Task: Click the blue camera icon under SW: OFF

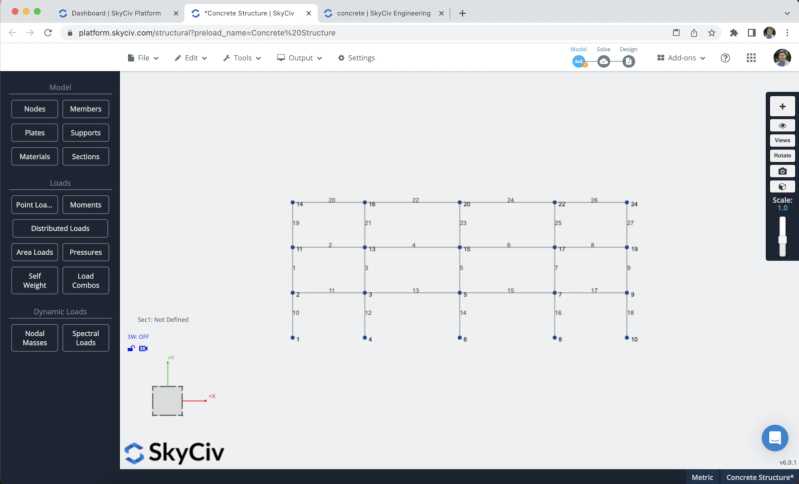Action: click(143, 348)
